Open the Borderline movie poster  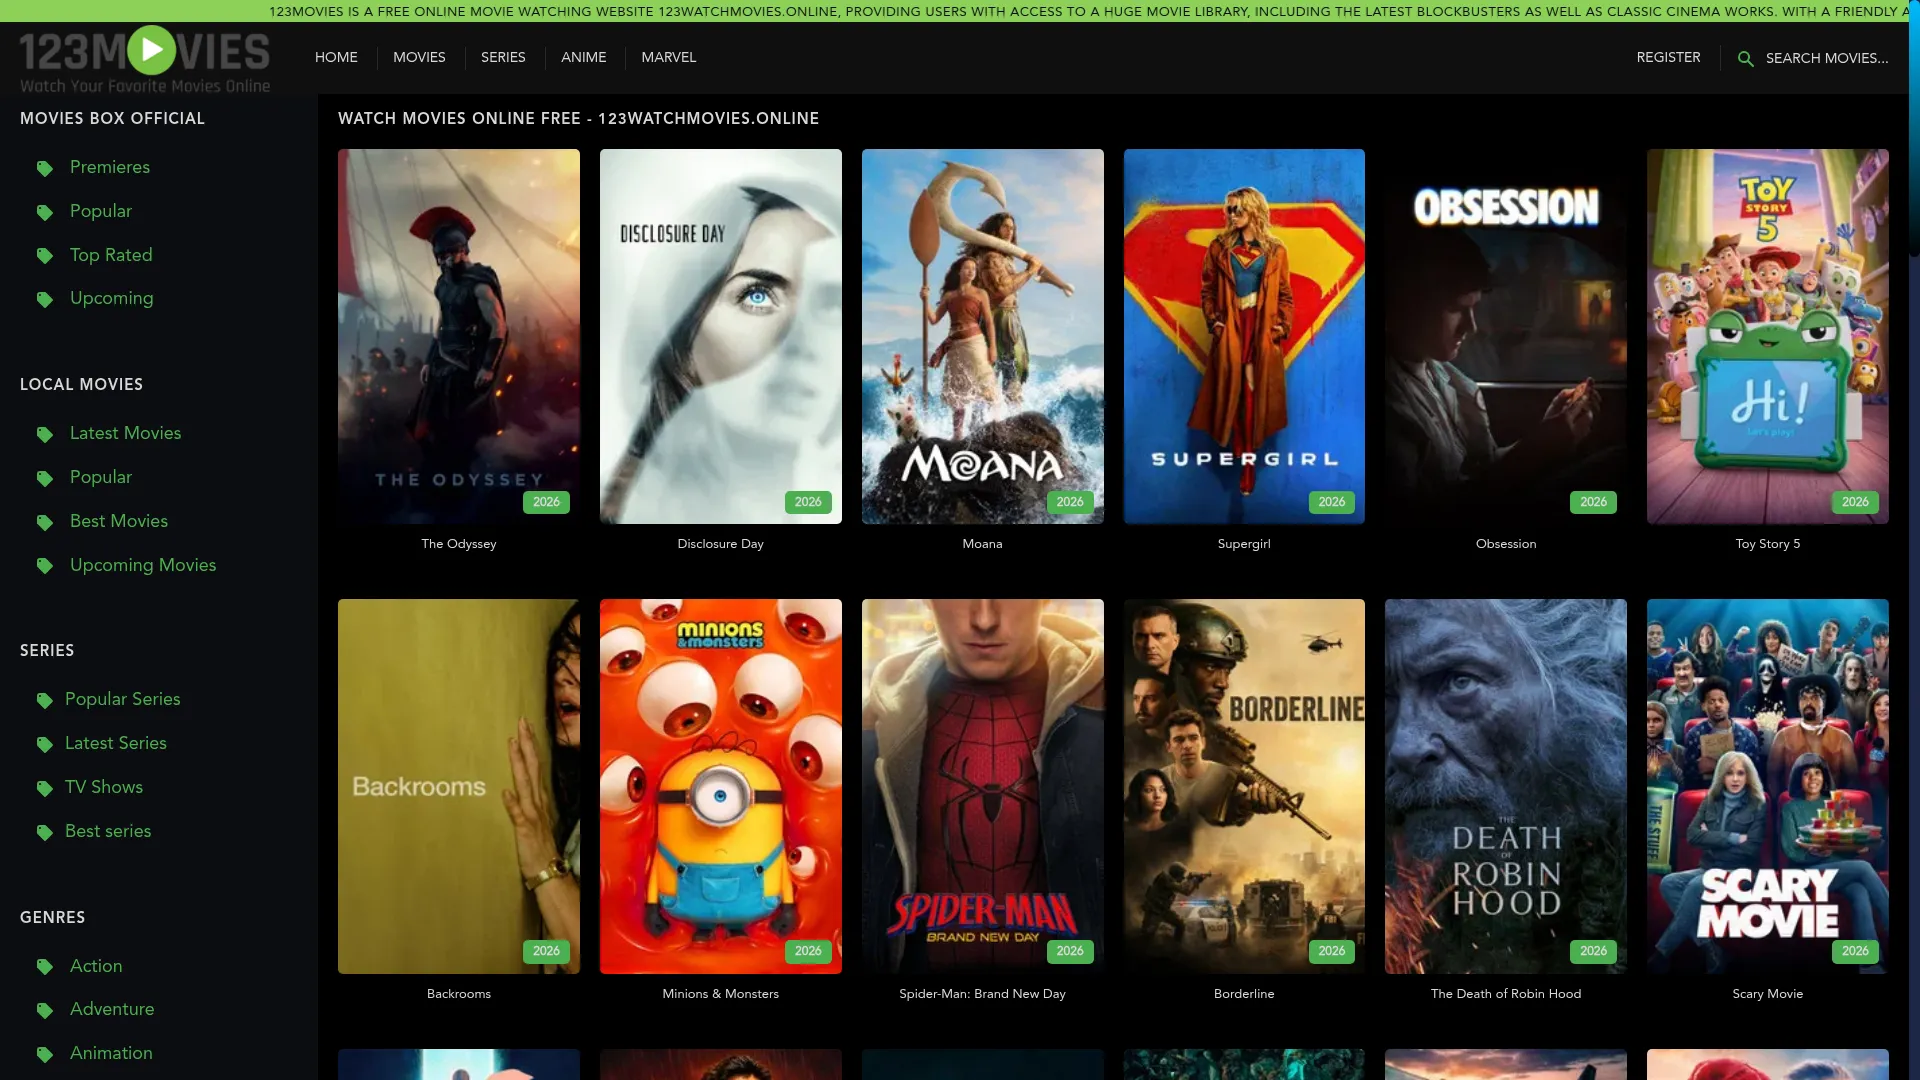1244,786
